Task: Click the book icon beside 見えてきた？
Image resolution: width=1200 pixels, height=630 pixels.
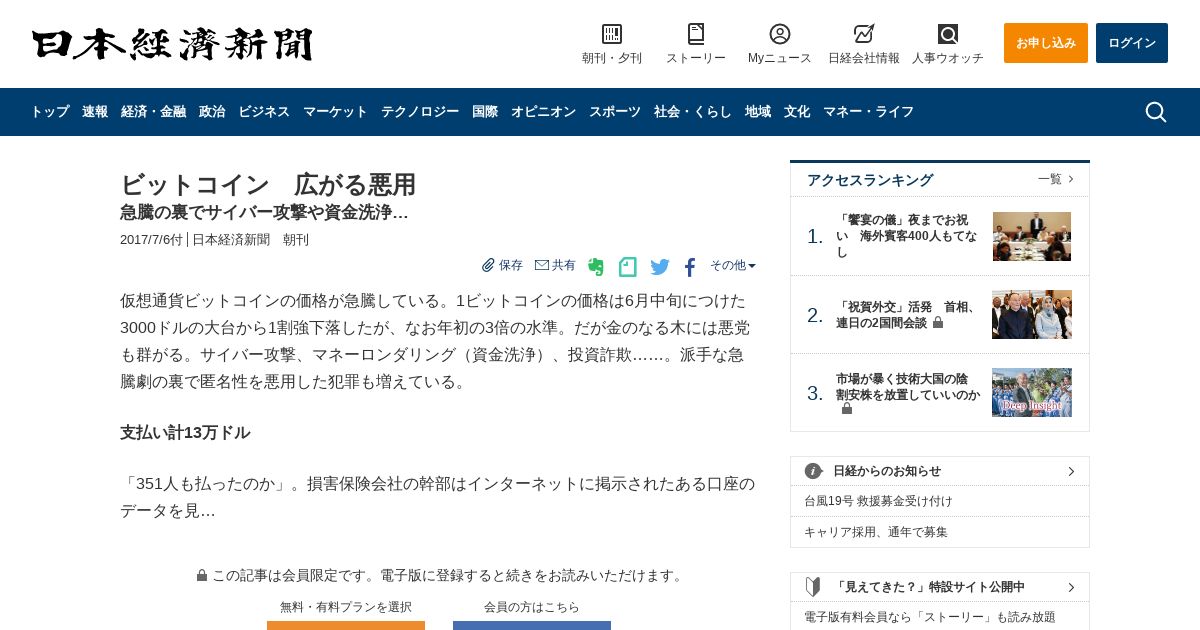Action: click(813, 587)
